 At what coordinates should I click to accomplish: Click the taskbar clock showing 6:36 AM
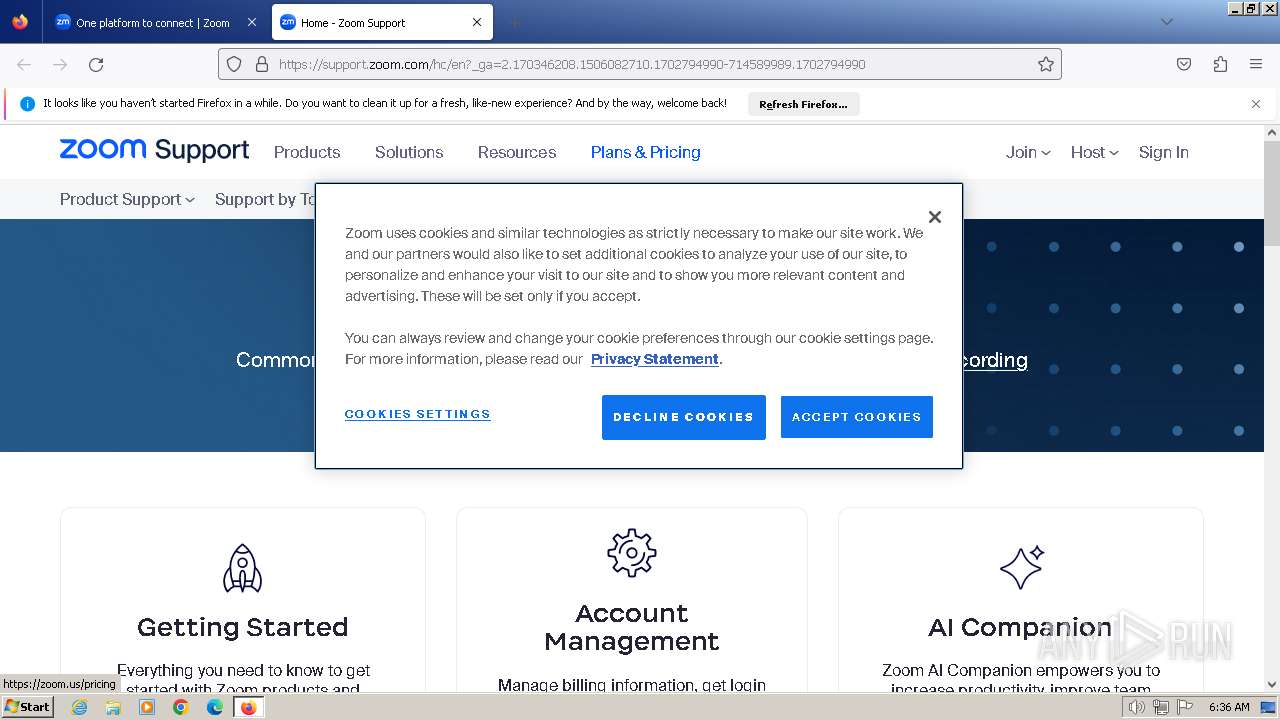[x=1229, y=707]
